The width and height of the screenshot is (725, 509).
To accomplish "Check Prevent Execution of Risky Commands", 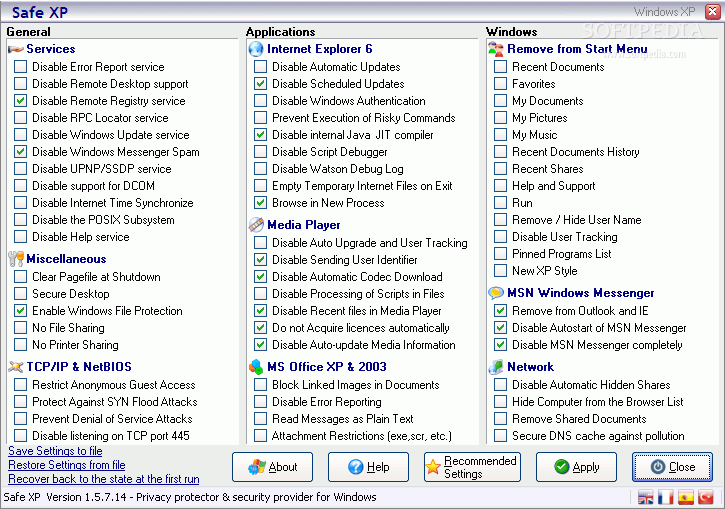I will pos(260,118).
